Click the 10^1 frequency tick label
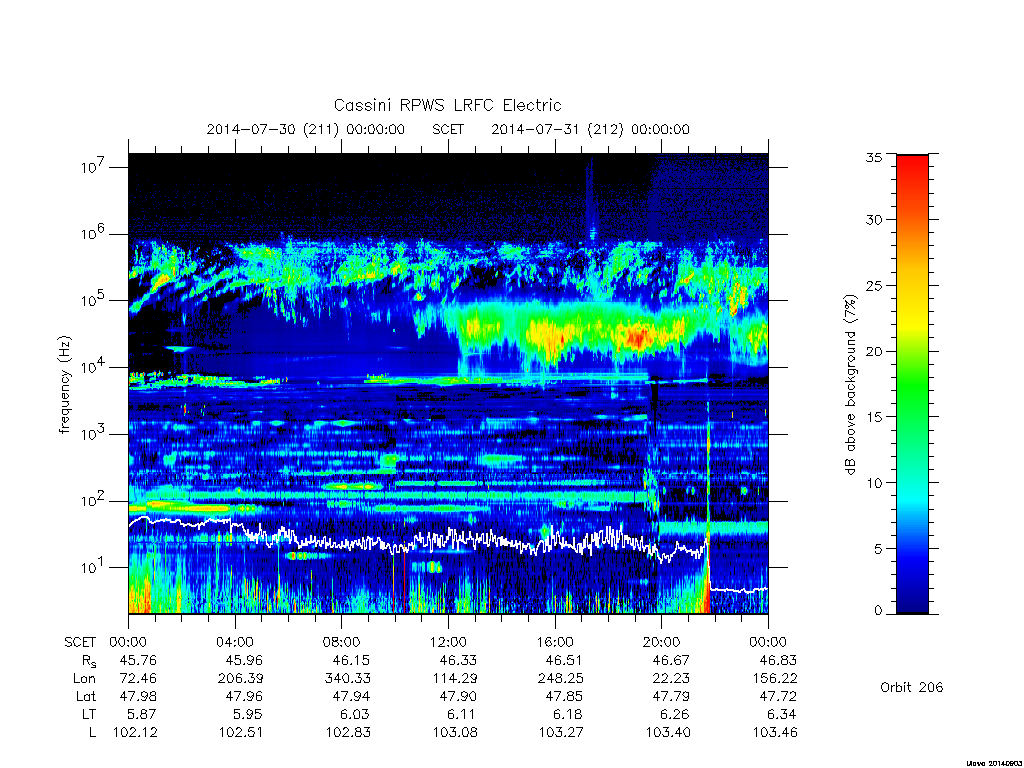The height and width of the screenshot is (768, 1024). point(93,567)
